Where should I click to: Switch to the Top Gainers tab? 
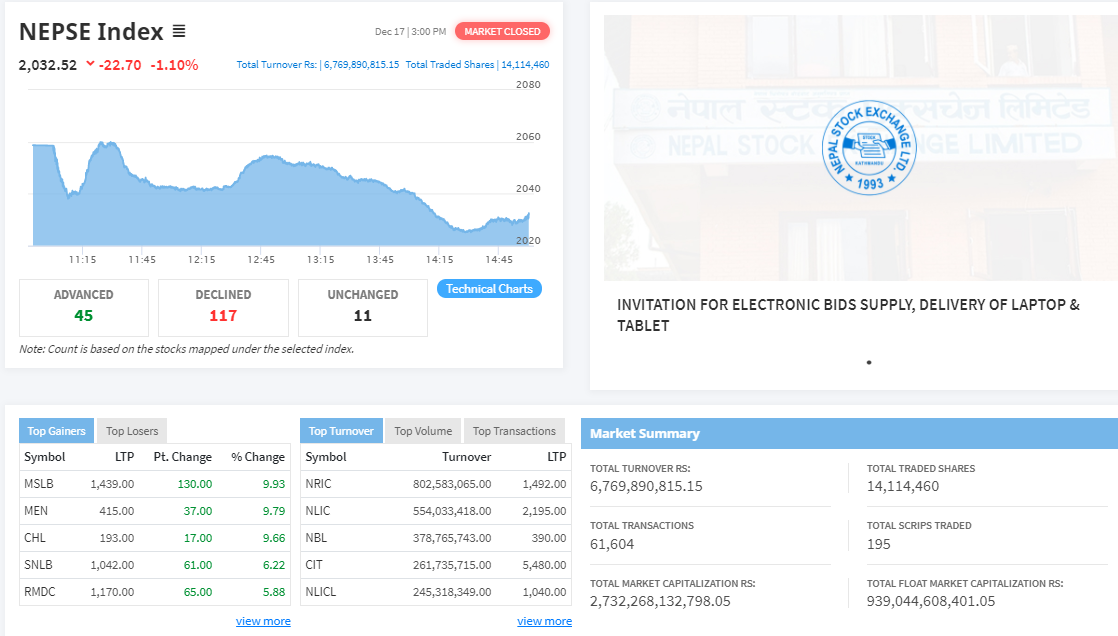[x=56, y=431]
